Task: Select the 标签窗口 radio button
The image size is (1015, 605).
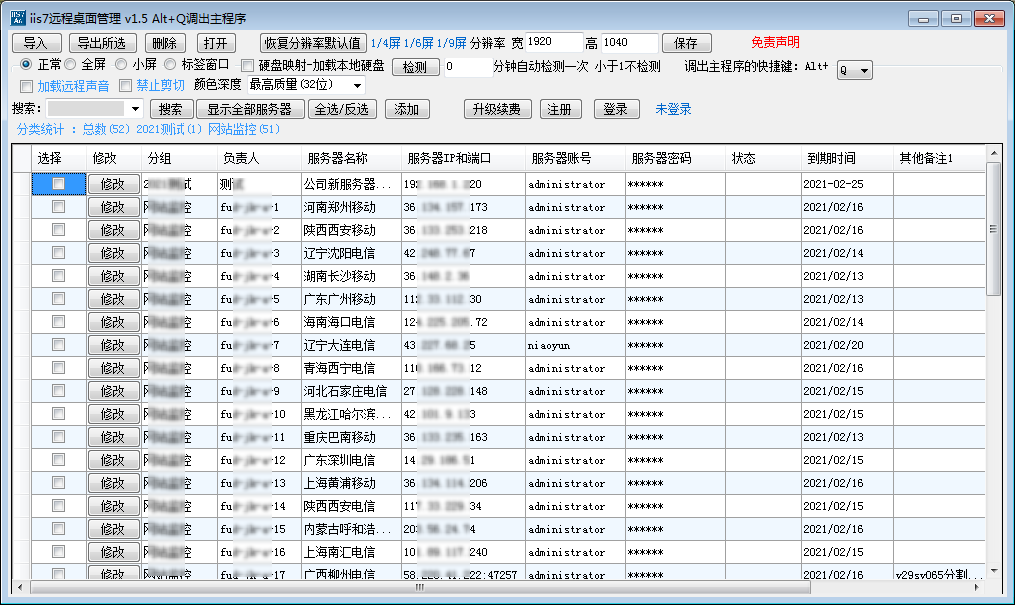Action: [x=170, y=64]
